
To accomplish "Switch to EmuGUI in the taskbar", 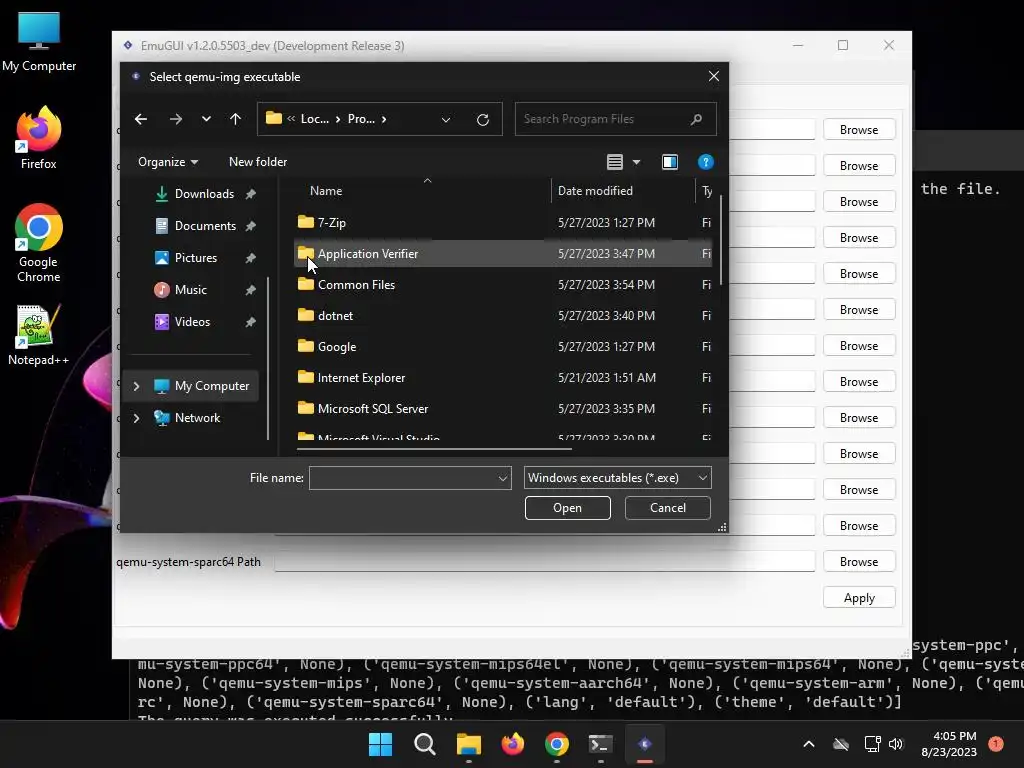I will click(x=645, y=744).
